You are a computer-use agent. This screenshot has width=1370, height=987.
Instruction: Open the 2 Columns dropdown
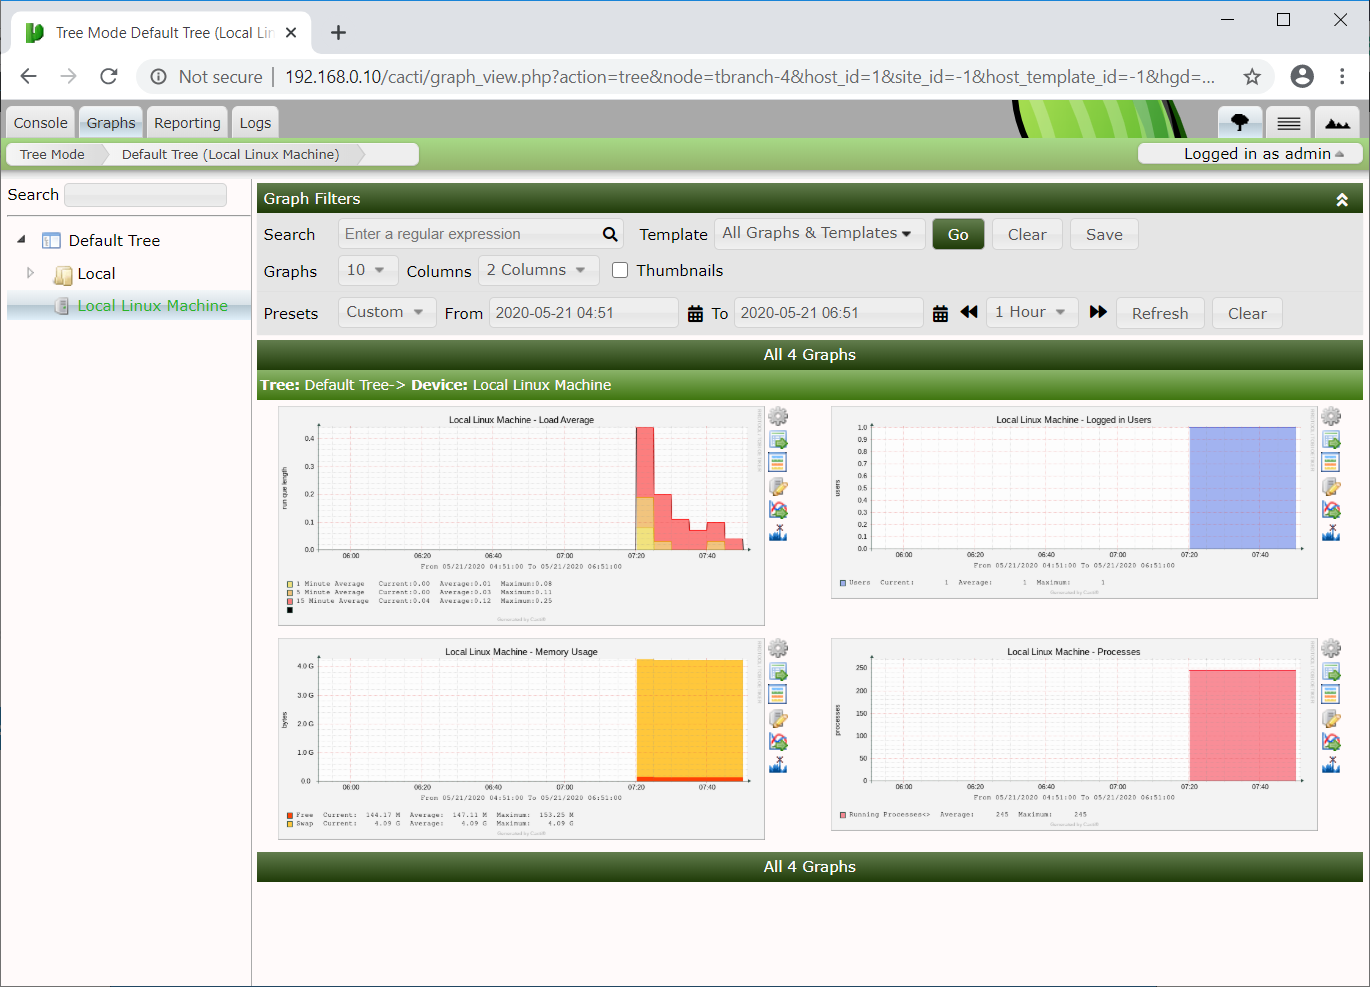click(x=539, y=270)
